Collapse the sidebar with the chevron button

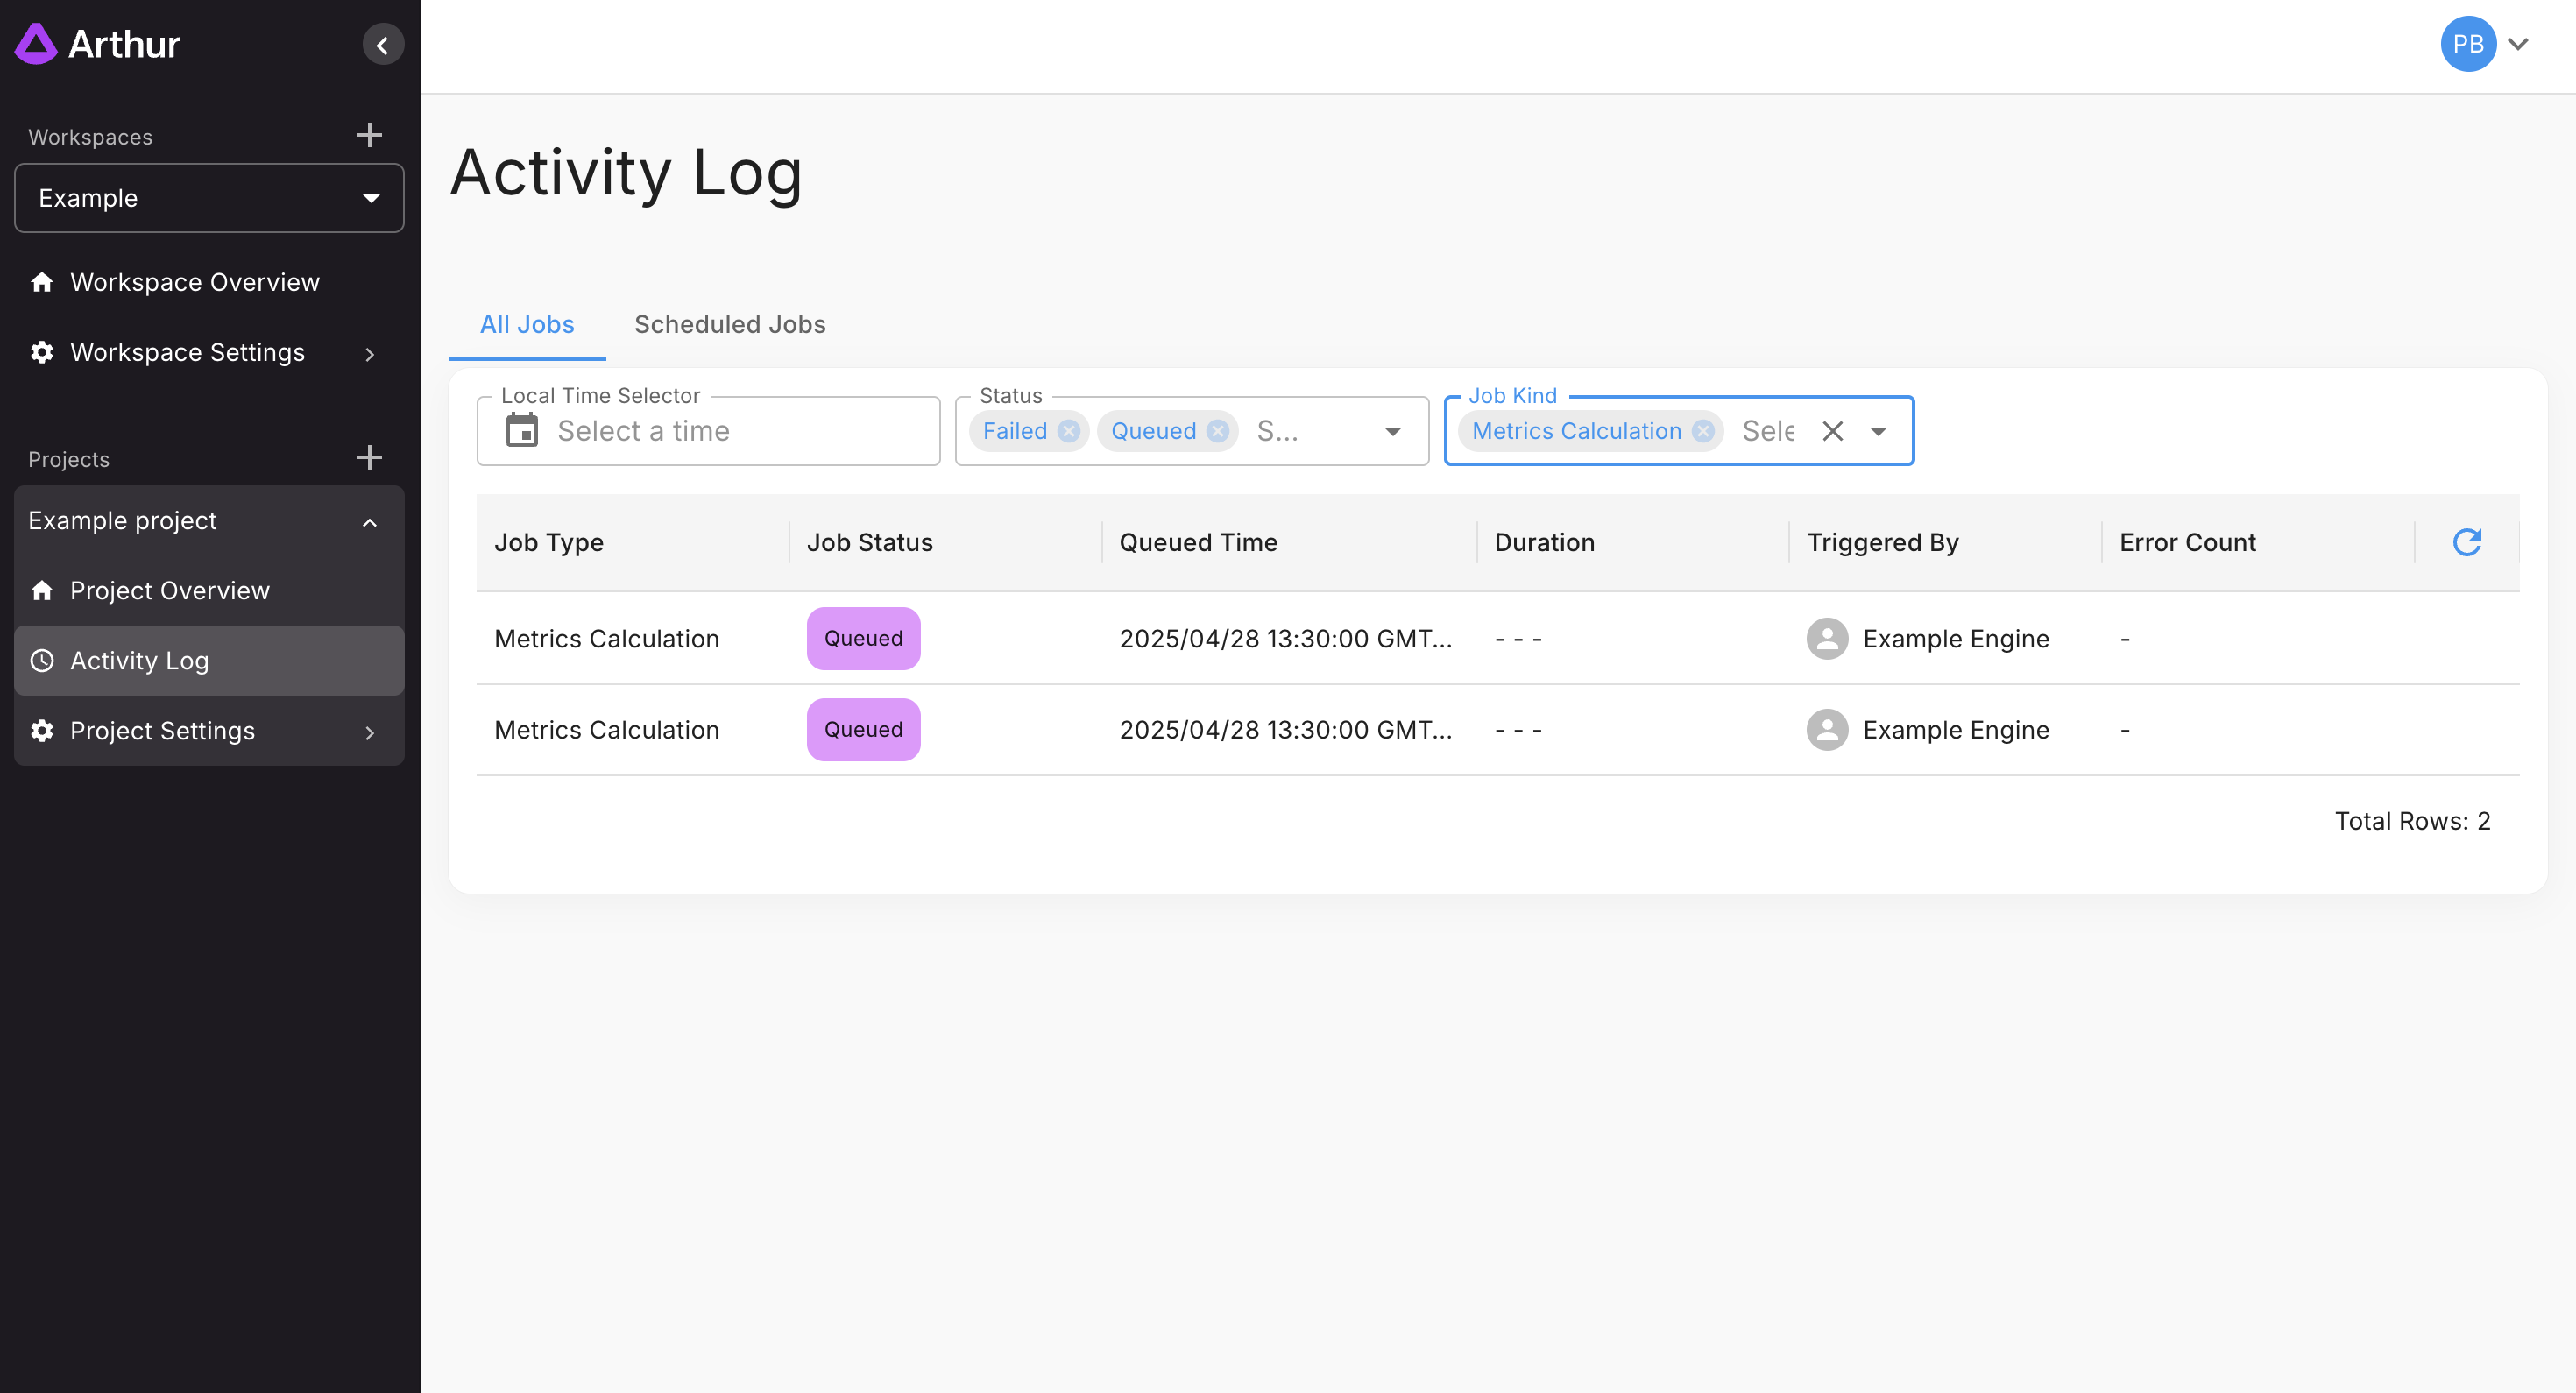coord(383,45)
